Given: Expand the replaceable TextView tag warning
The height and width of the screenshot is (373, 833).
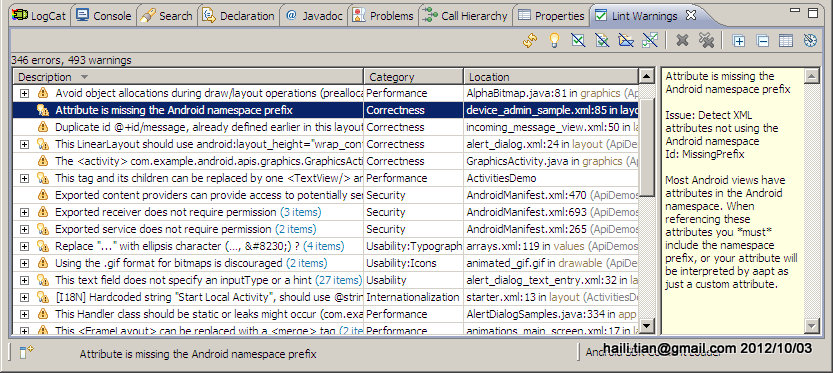Looking at the screenshot, I should click(24, 178).
